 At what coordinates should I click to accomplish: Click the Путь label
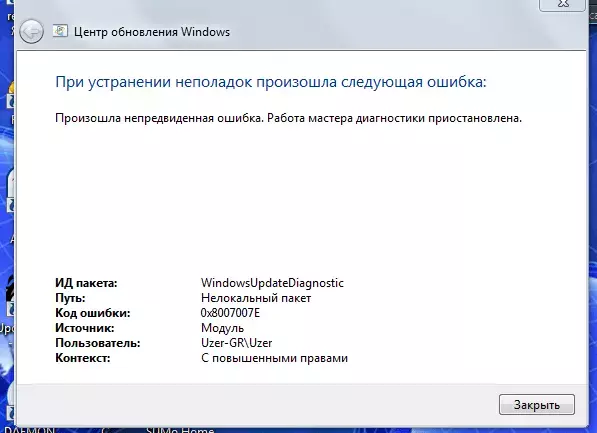point(70,298)
